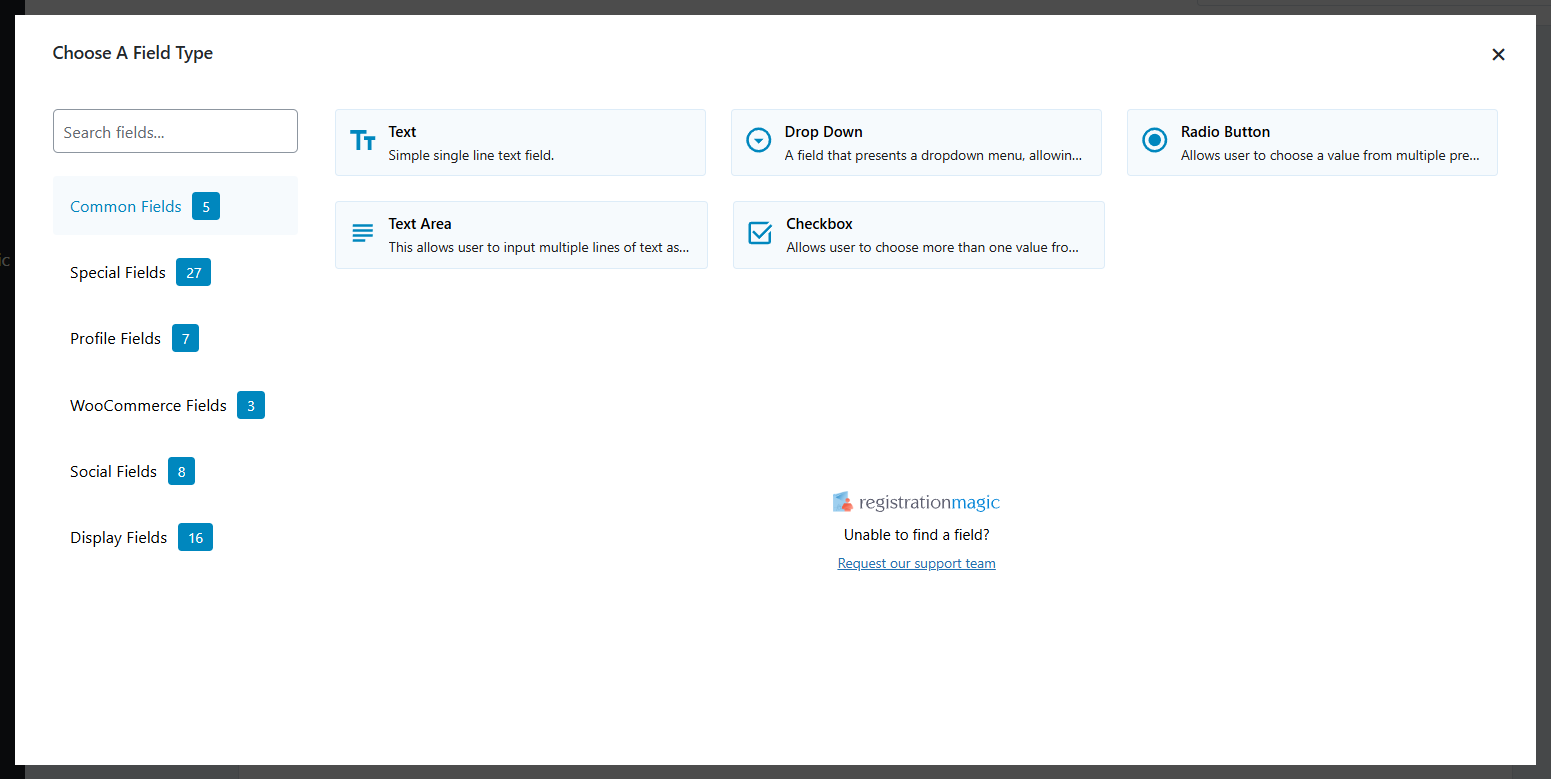Click the Text Area lines icon
This screenshot has height=779, width=1551.
pyautogui.click(x=363, y=233)
